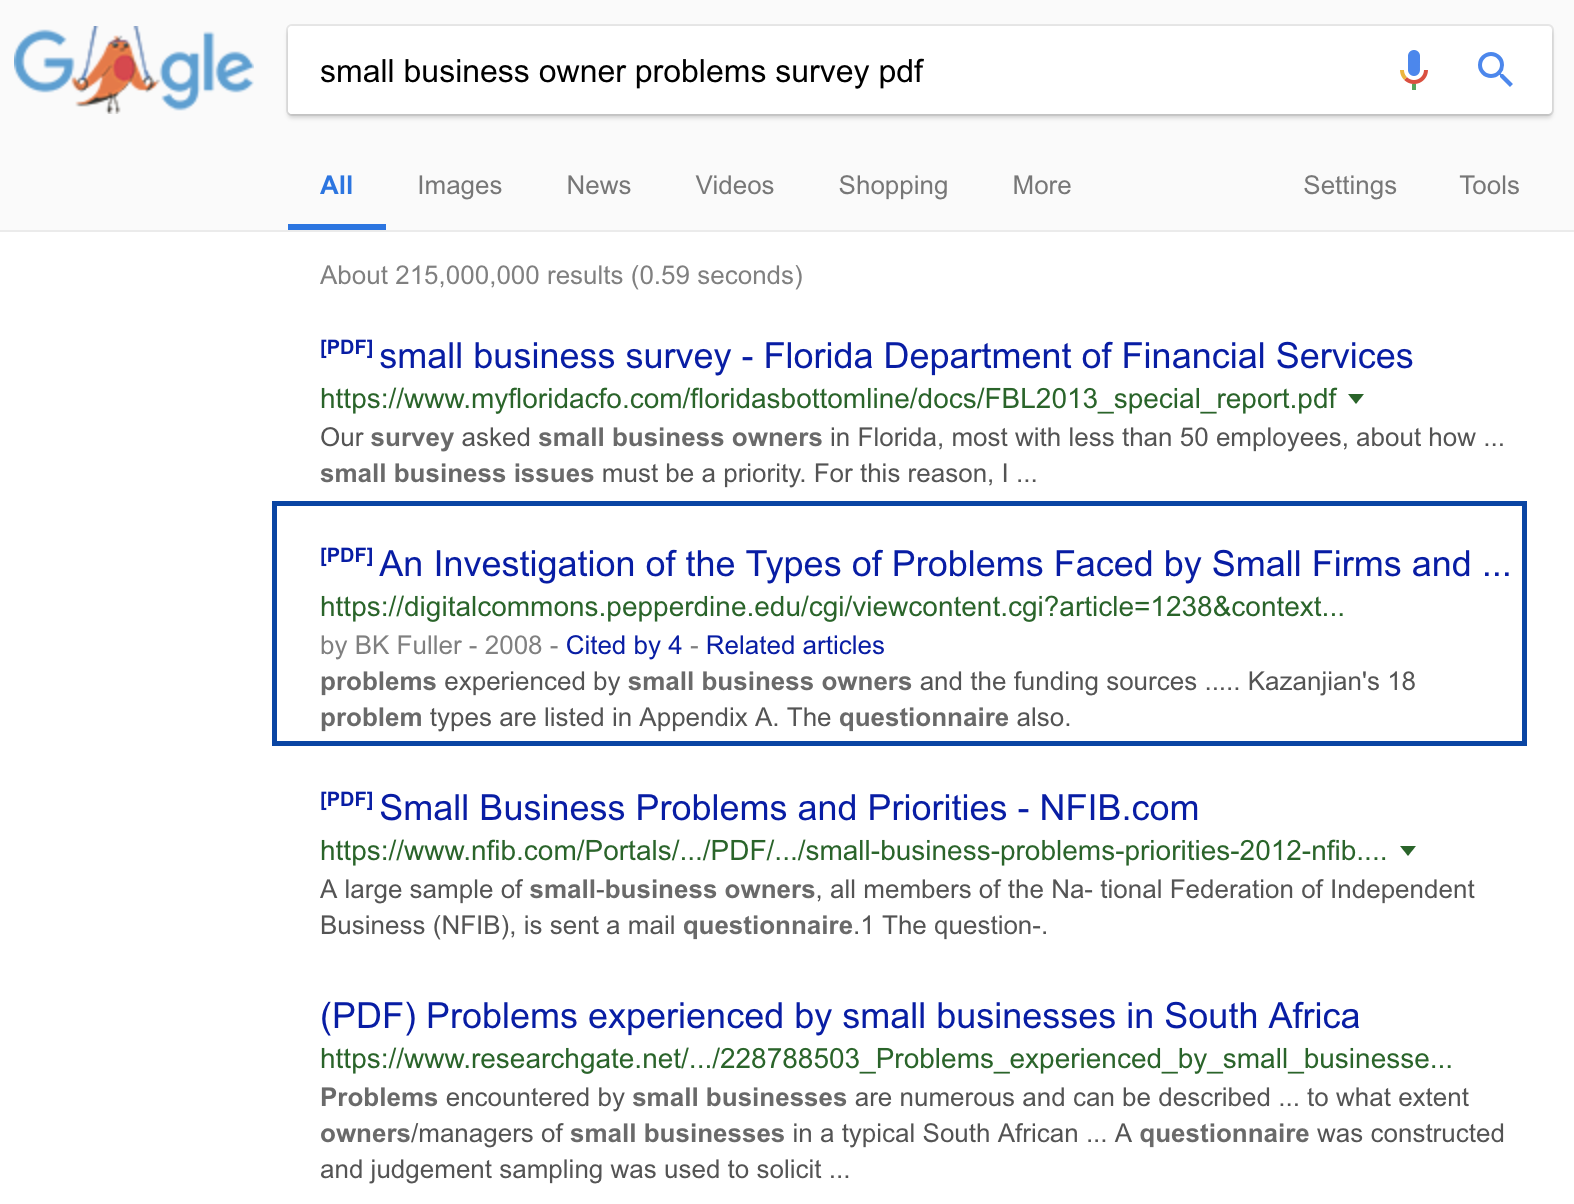Expand options arrow for nfib.com result
This screenshot has width=1574, height=1204.
click(x=1408, y=851)
